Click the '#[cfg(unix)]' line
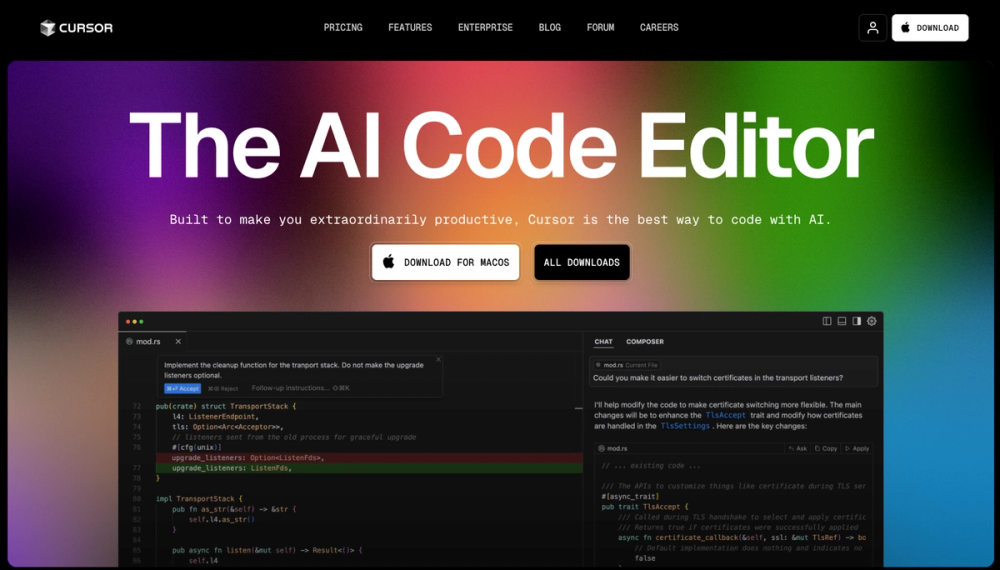 [x=196, y=448]
